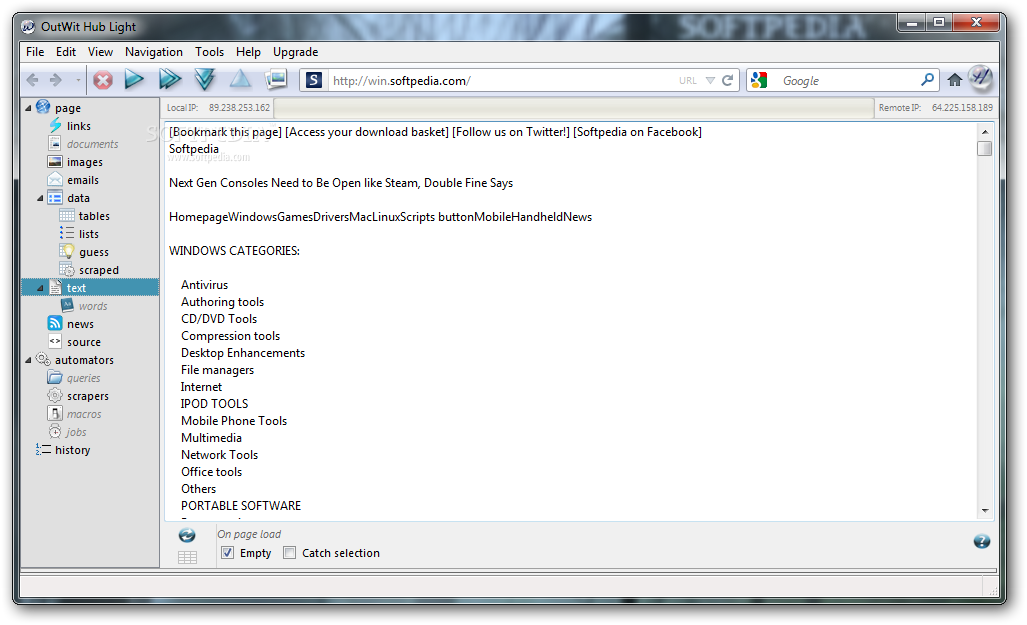Click the double arrow browse button
Screen dimensions: 1027x625
(x=170, y=80)
